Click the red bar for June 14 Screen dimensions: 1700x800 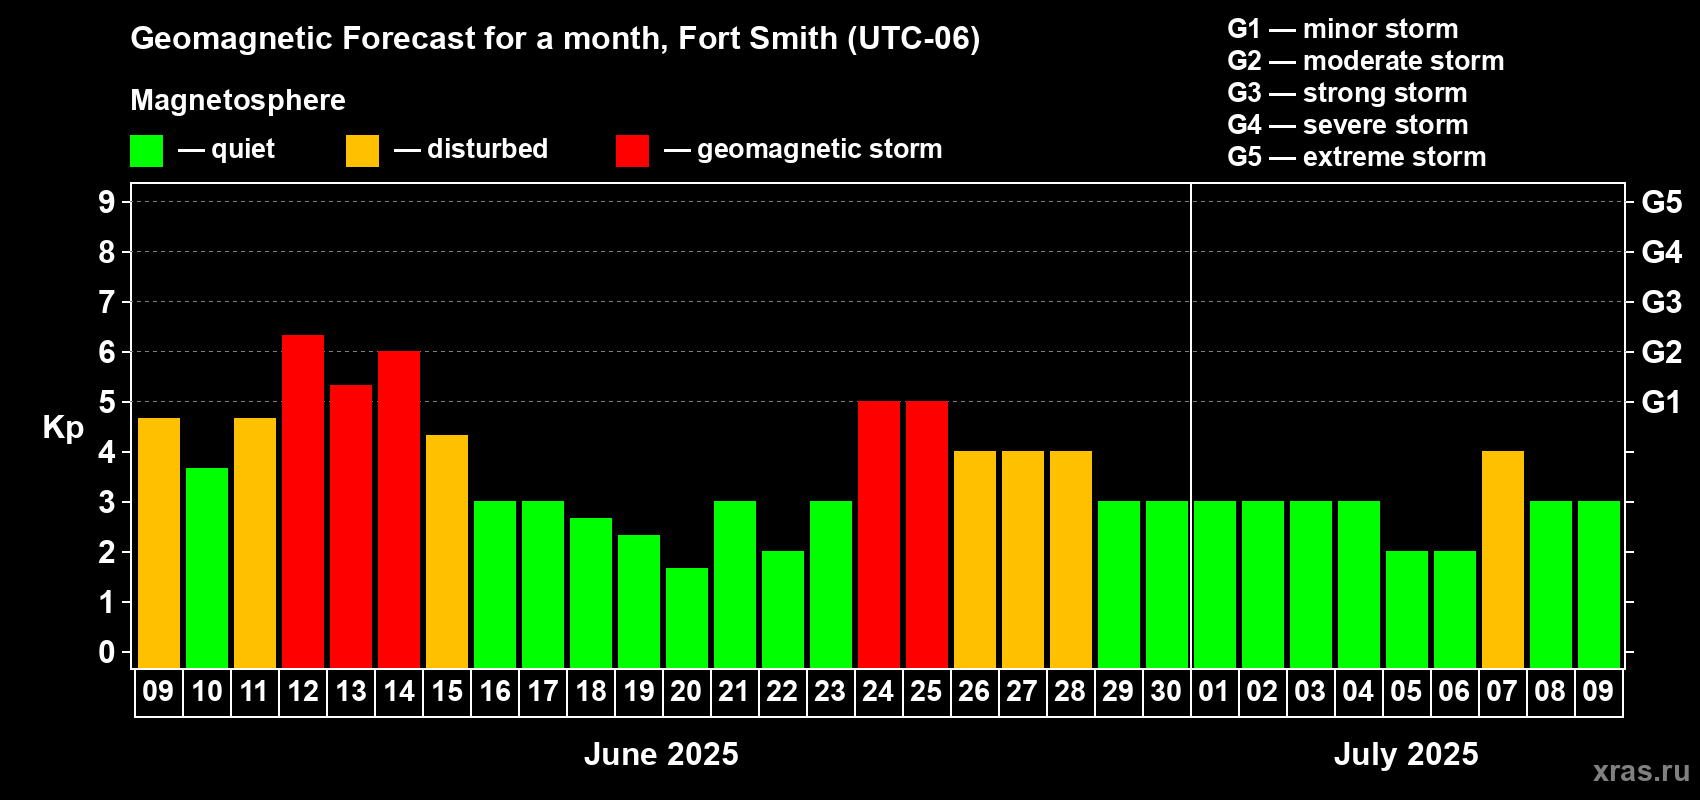click(399, 509)
